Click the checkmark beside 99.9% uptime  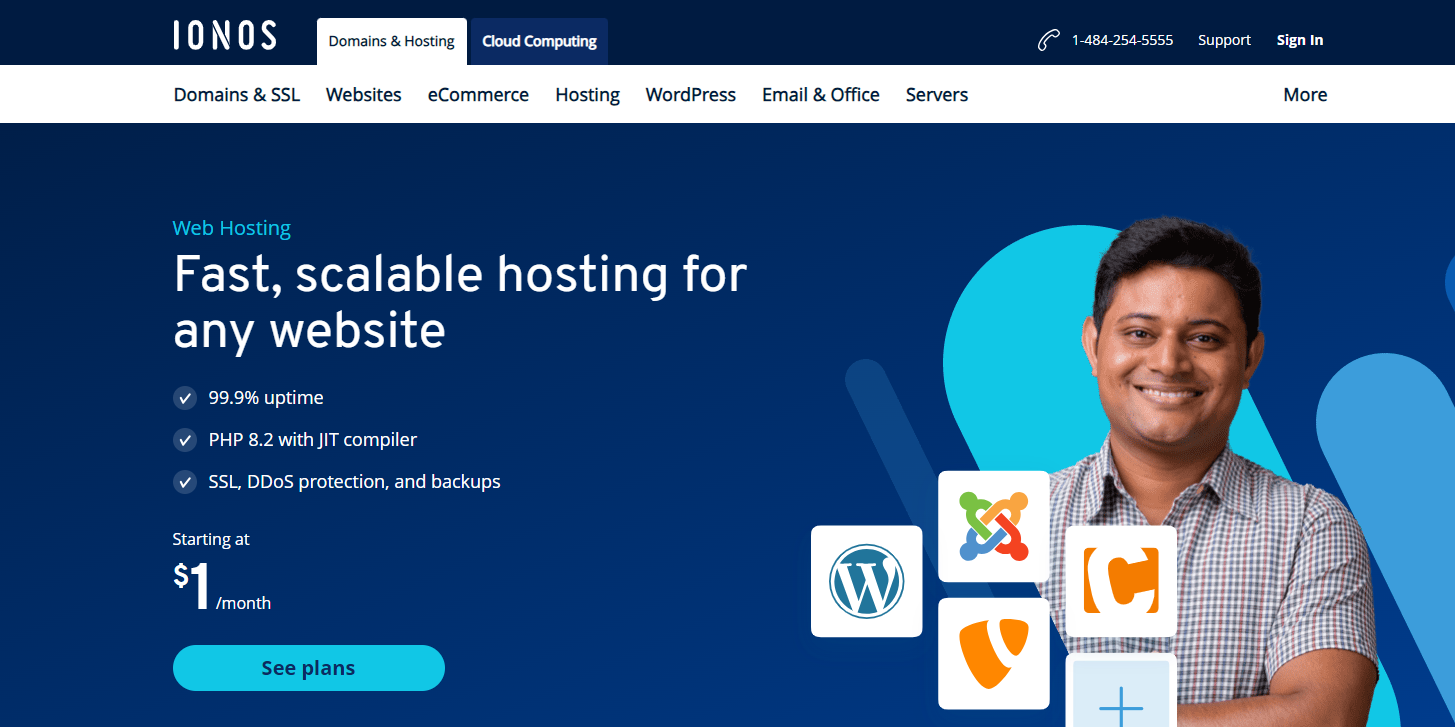[185, 397]
